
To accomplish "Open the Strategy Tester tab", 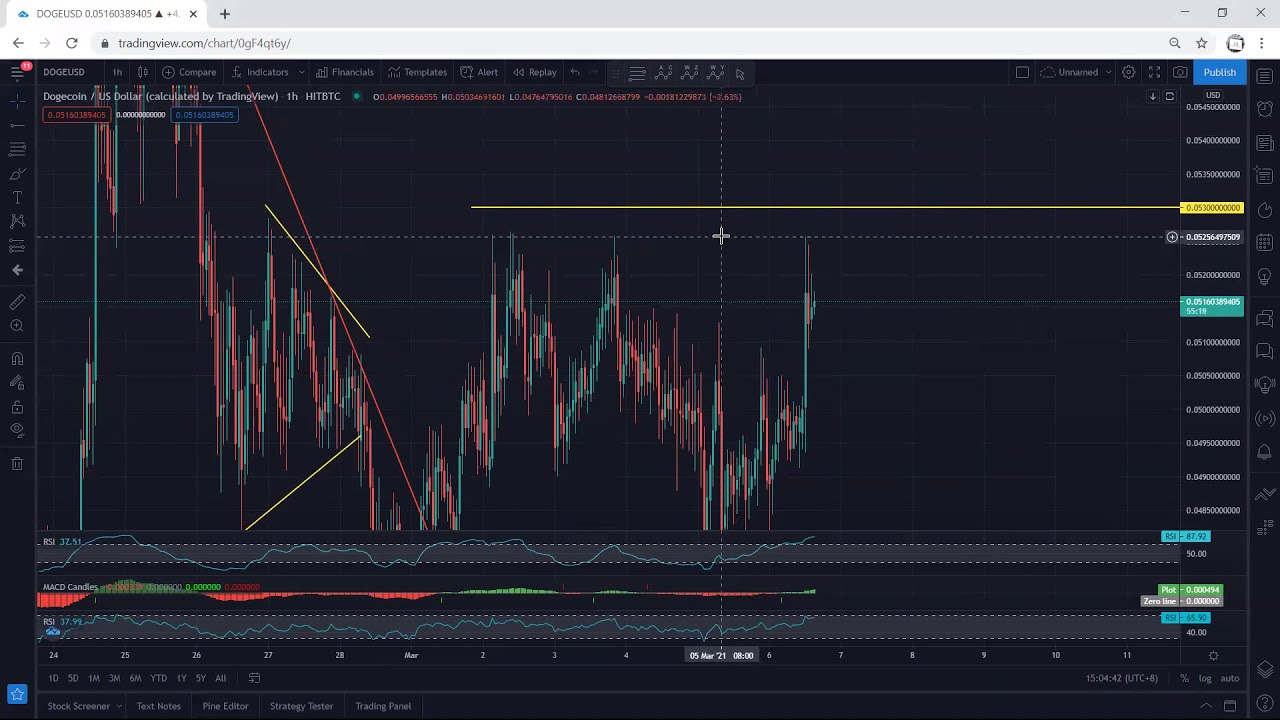I will 301,706.
